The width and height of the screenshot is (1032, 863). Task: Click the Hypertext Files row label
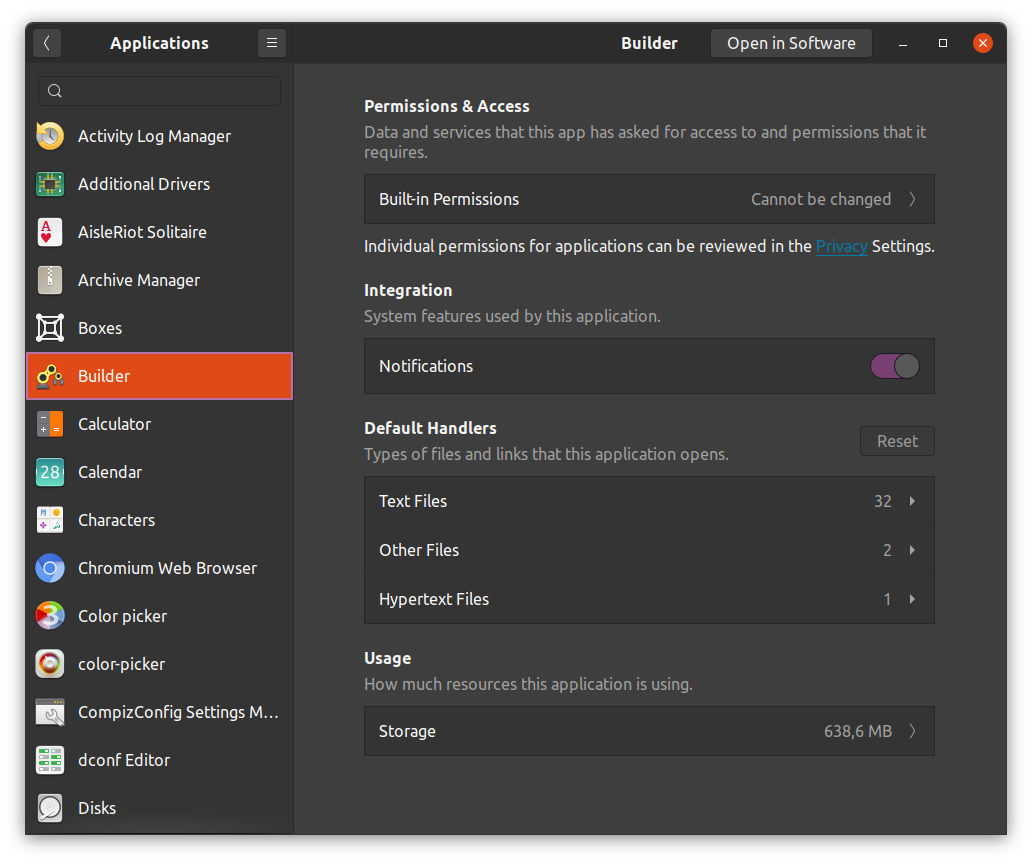coord(434,600)
